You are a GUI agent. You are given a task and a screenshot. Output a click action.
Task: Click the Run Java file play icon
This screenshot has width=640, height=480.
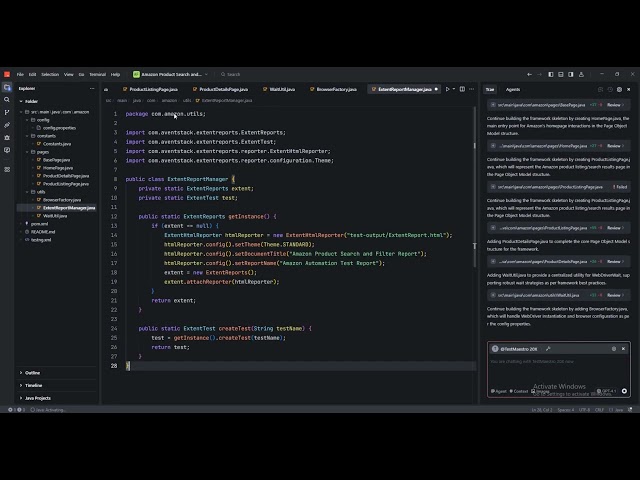pos(447,89)
